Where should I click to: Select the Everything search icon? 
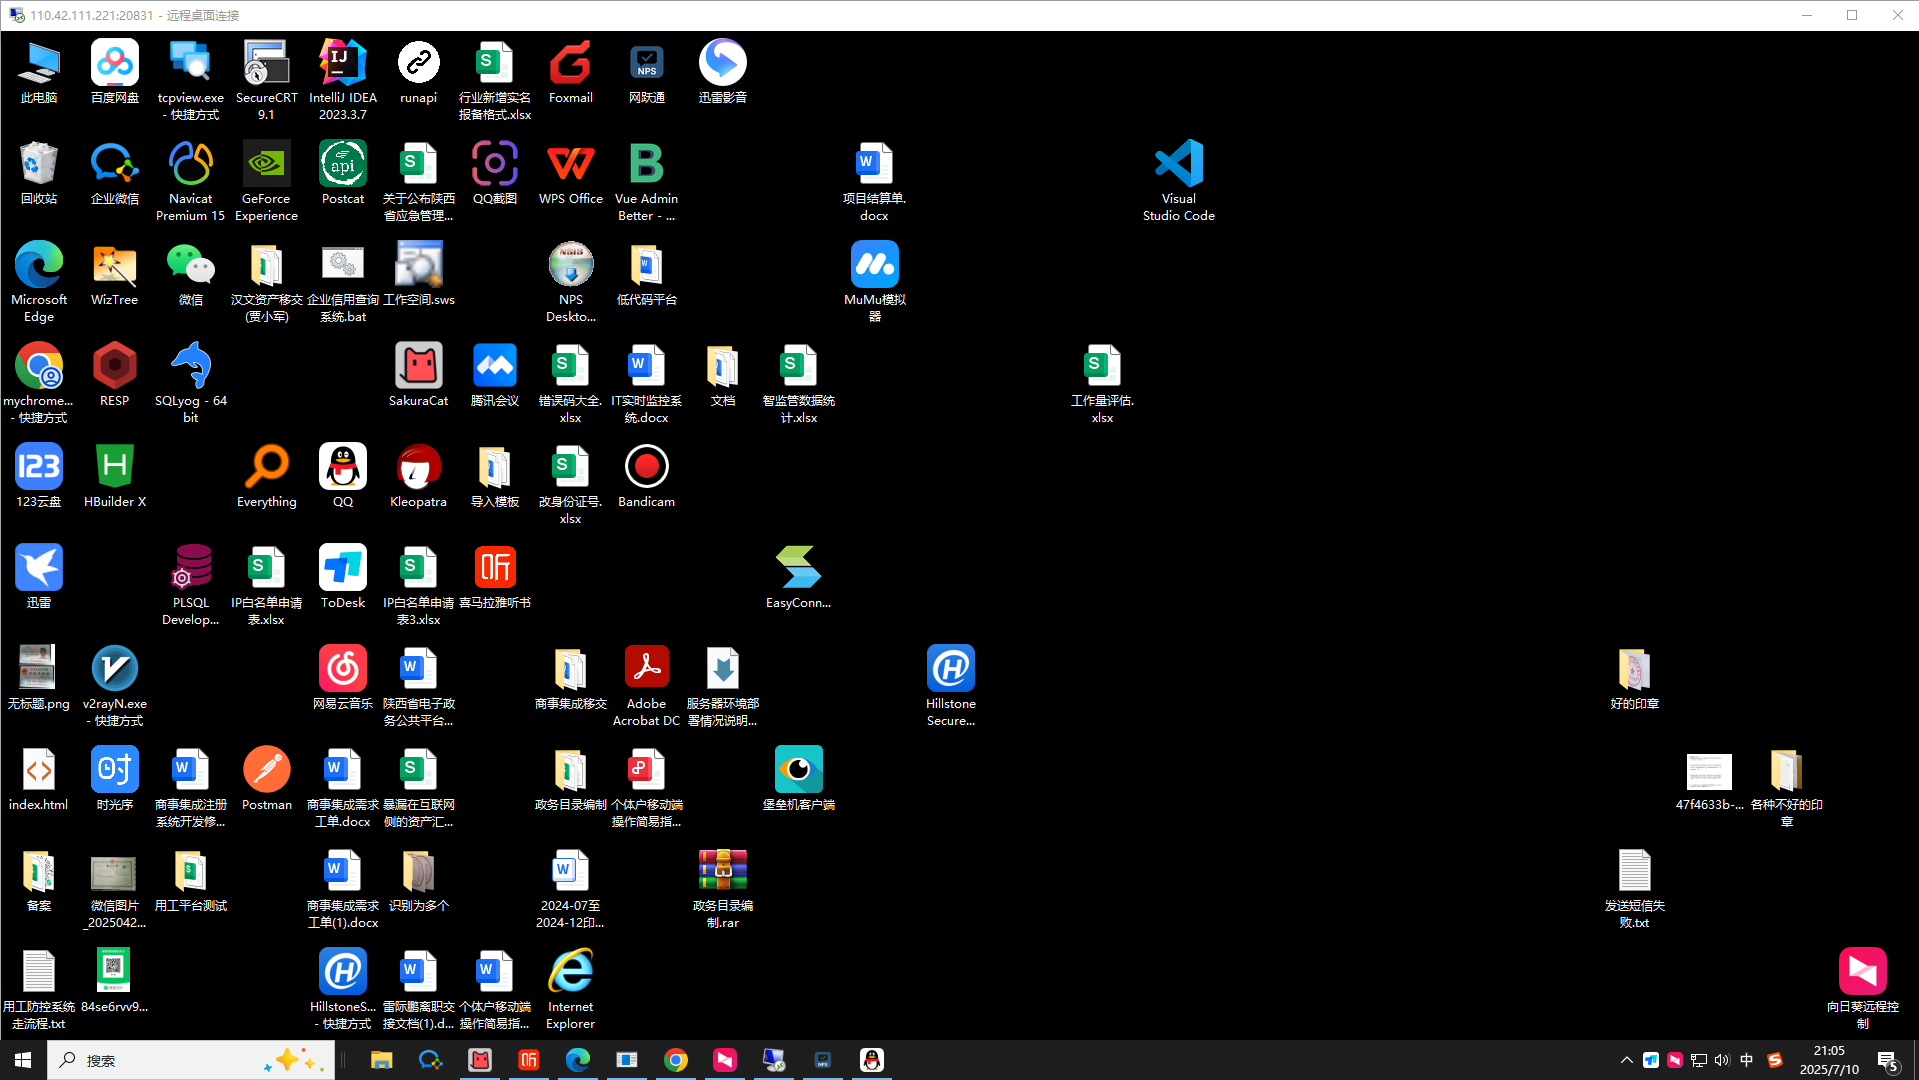point(267,476)
